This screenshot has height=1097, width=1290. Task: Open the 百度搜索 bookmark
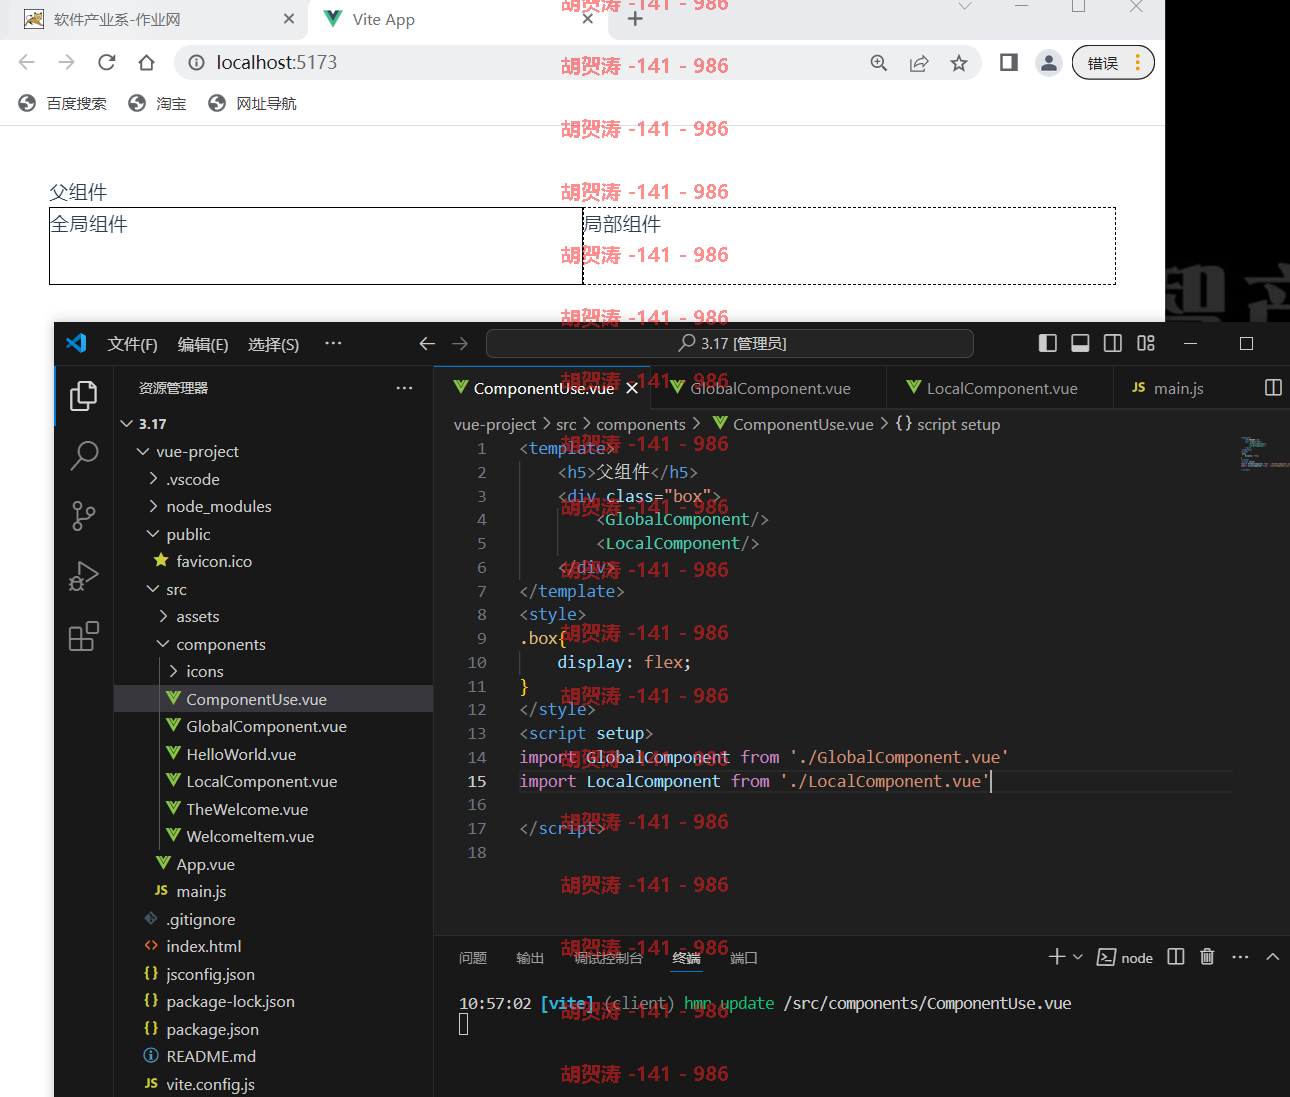click(63, 104)
